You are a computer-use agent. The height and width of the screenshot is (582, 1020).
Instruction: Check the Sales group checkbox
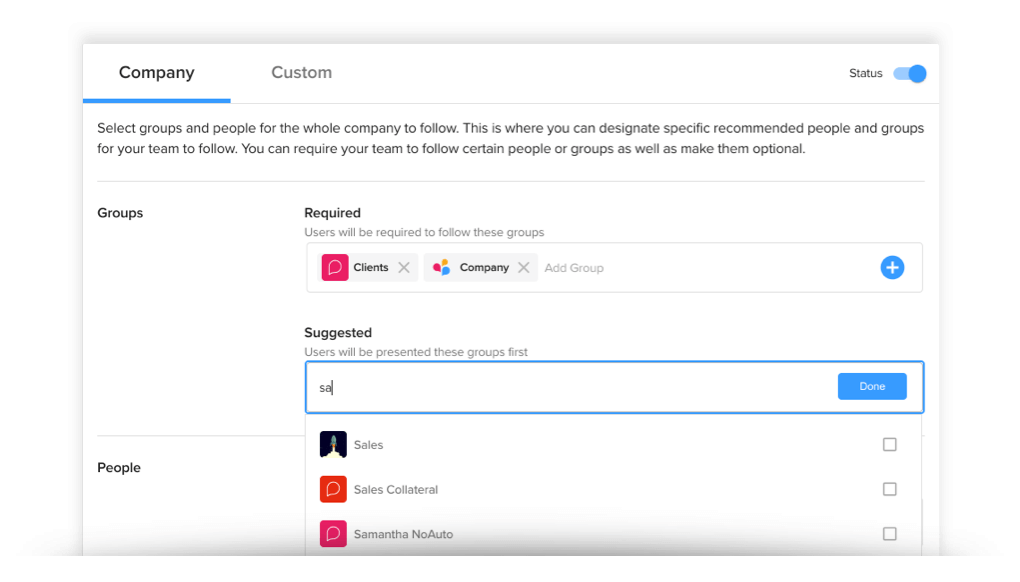(889, 445)
